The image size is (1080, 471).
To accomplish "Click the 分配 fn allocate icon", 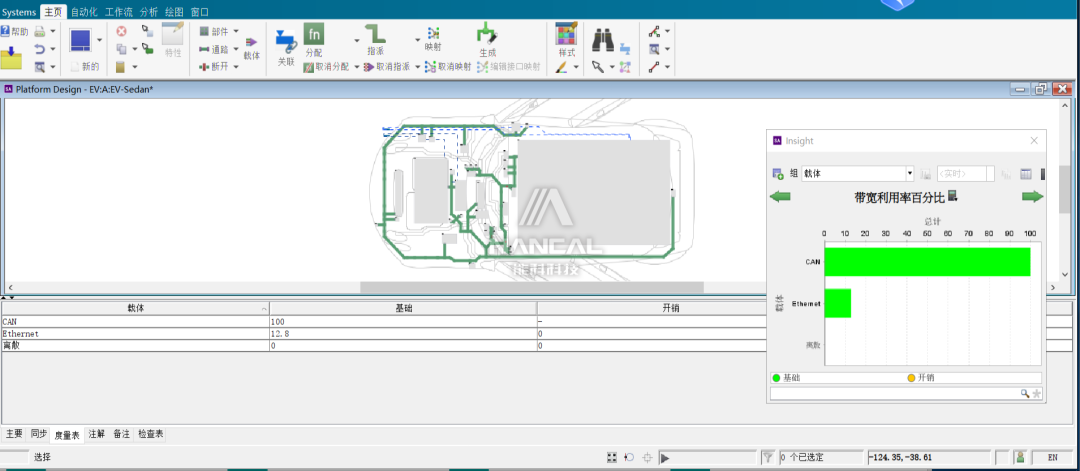I will tap(314, 35).
